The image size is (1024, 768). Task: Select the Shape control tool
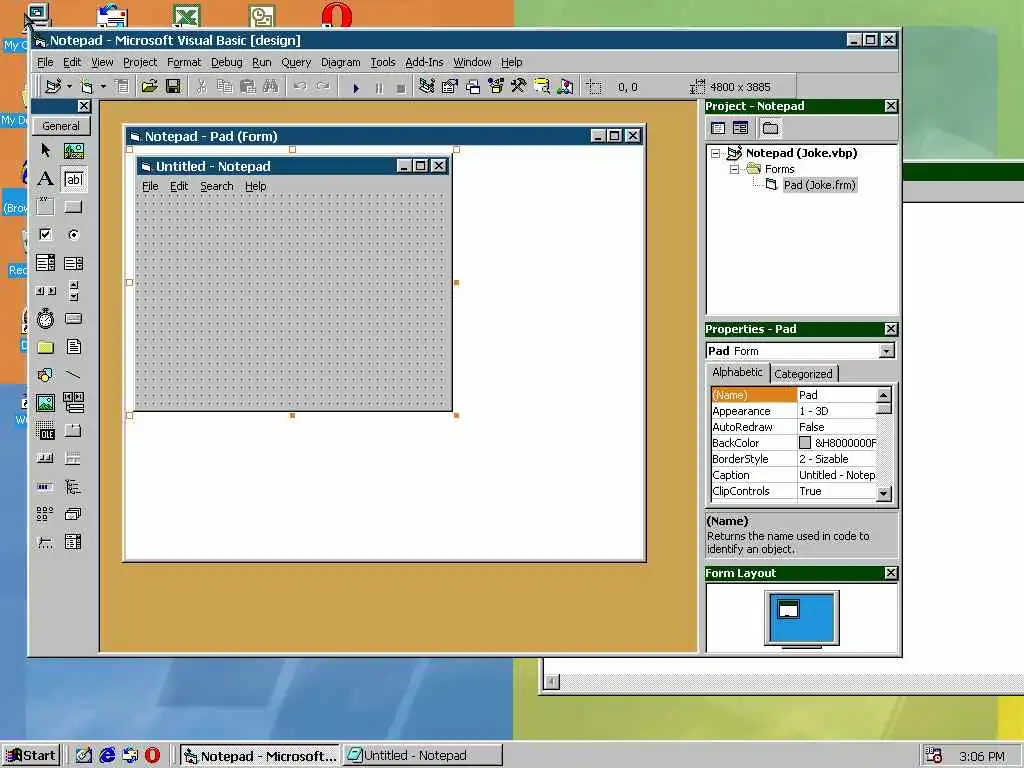(45, 375)
